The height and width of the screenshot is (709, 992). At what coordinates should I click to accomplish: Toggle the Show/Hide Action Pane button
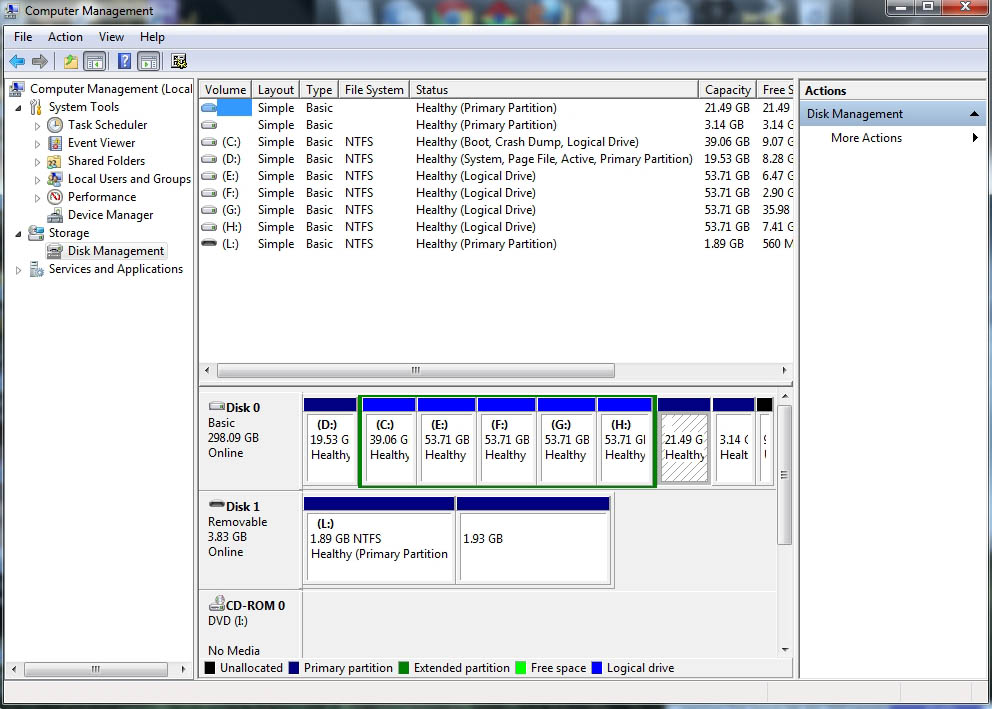point(149,61)
